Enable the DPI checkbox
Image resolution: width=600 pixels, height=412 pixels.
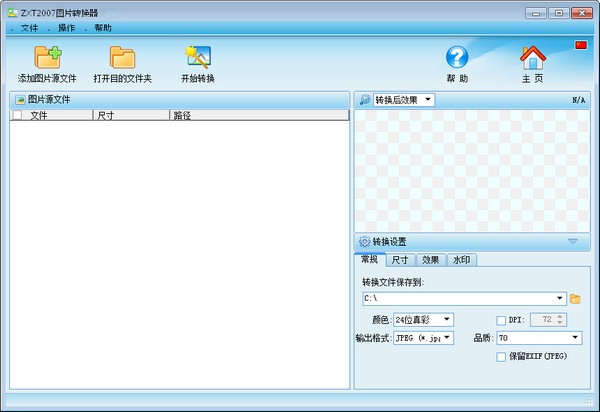(501, 320)
